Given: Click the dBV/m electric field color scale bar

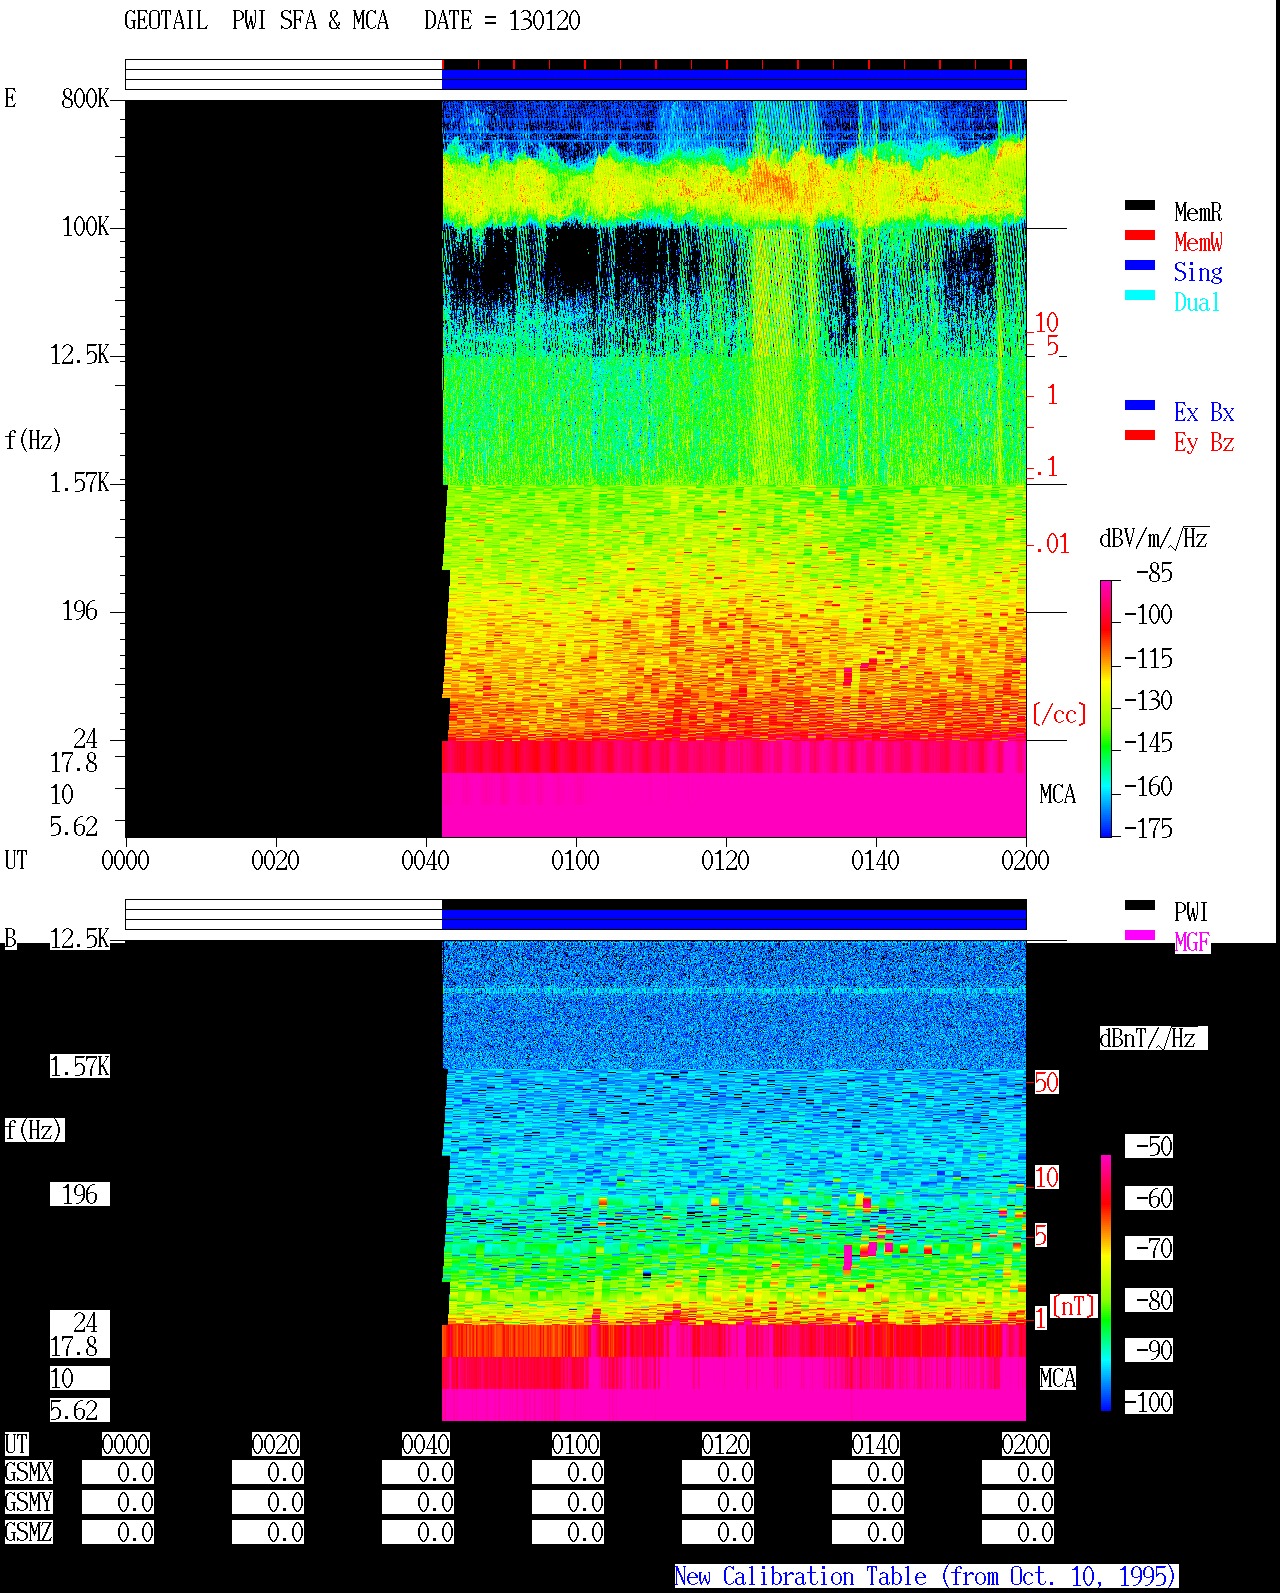Looking at the screenshot, I should 1106,708.
